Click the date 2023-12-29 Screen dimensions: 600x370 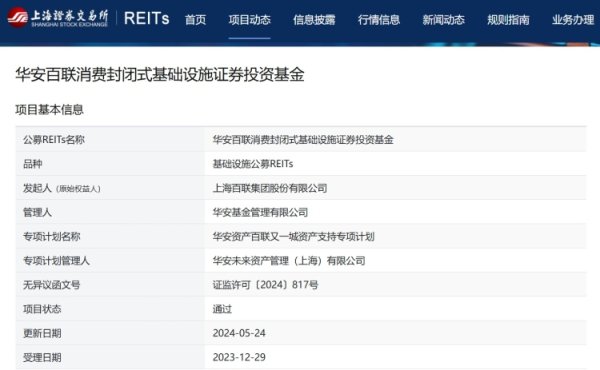tap(239, 357)
